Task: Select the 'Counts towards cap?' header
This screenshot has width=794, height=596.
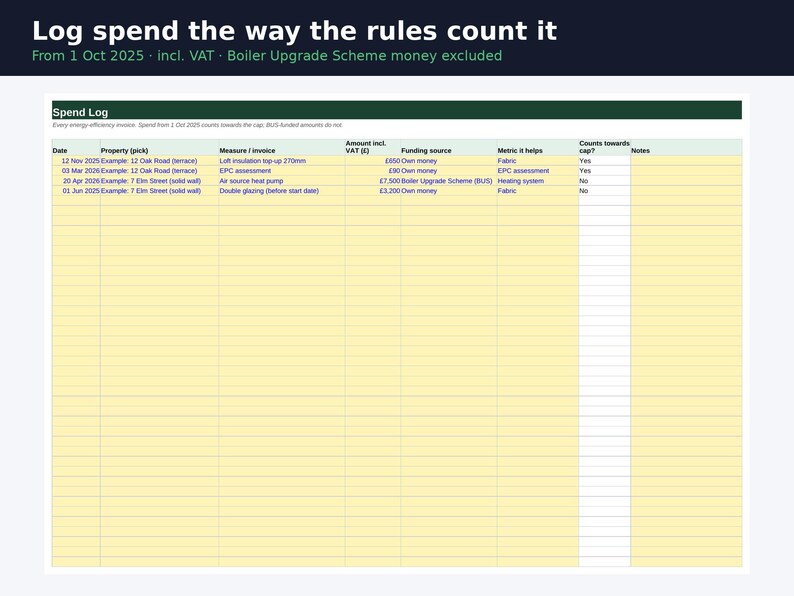Action: point(605,147)
